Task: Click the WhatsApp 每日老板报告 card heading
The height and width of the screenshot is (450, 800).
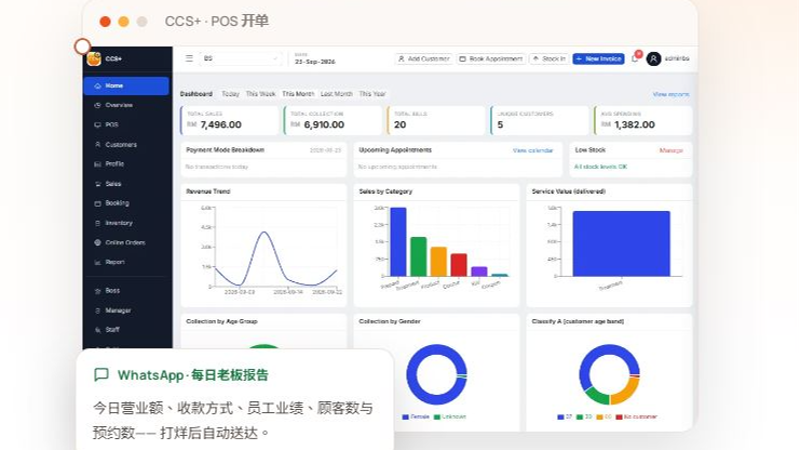Action: tap(193, 375)
